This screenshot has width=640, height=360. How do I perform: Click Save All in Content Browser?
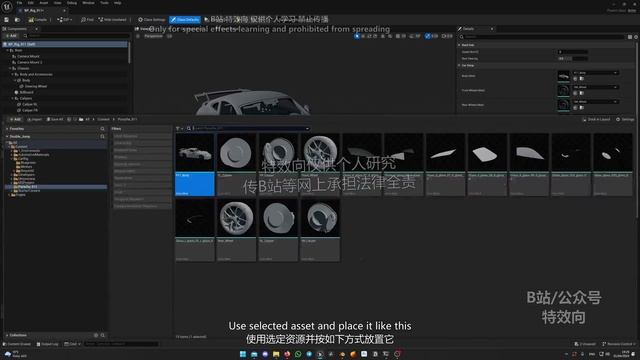coord(55,120)
